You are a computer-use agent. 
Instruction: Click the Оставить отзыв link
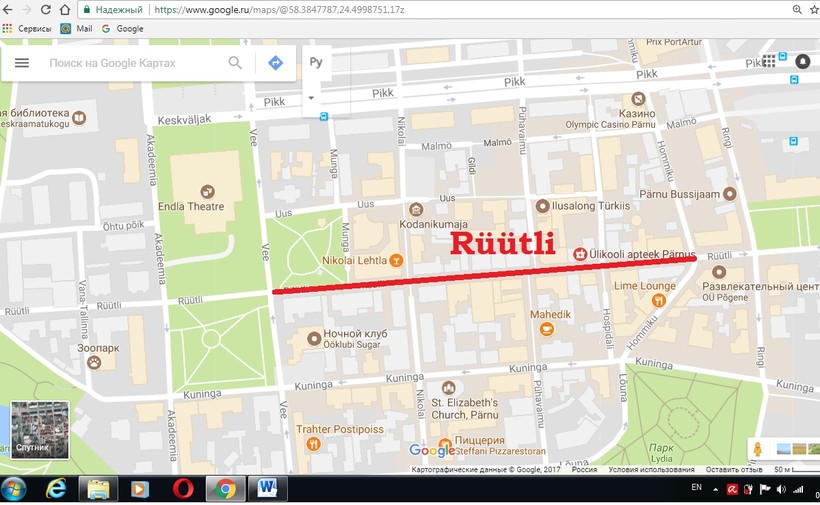[x=734, y=469]
